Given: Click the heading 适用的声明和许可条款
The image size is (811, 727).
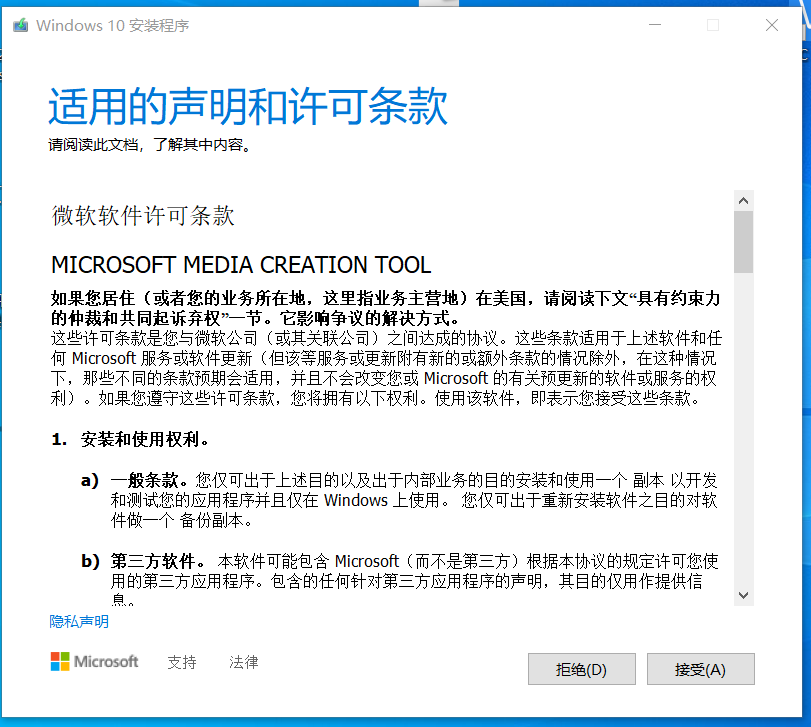Looking at the screenshot, I should point(248,106).
